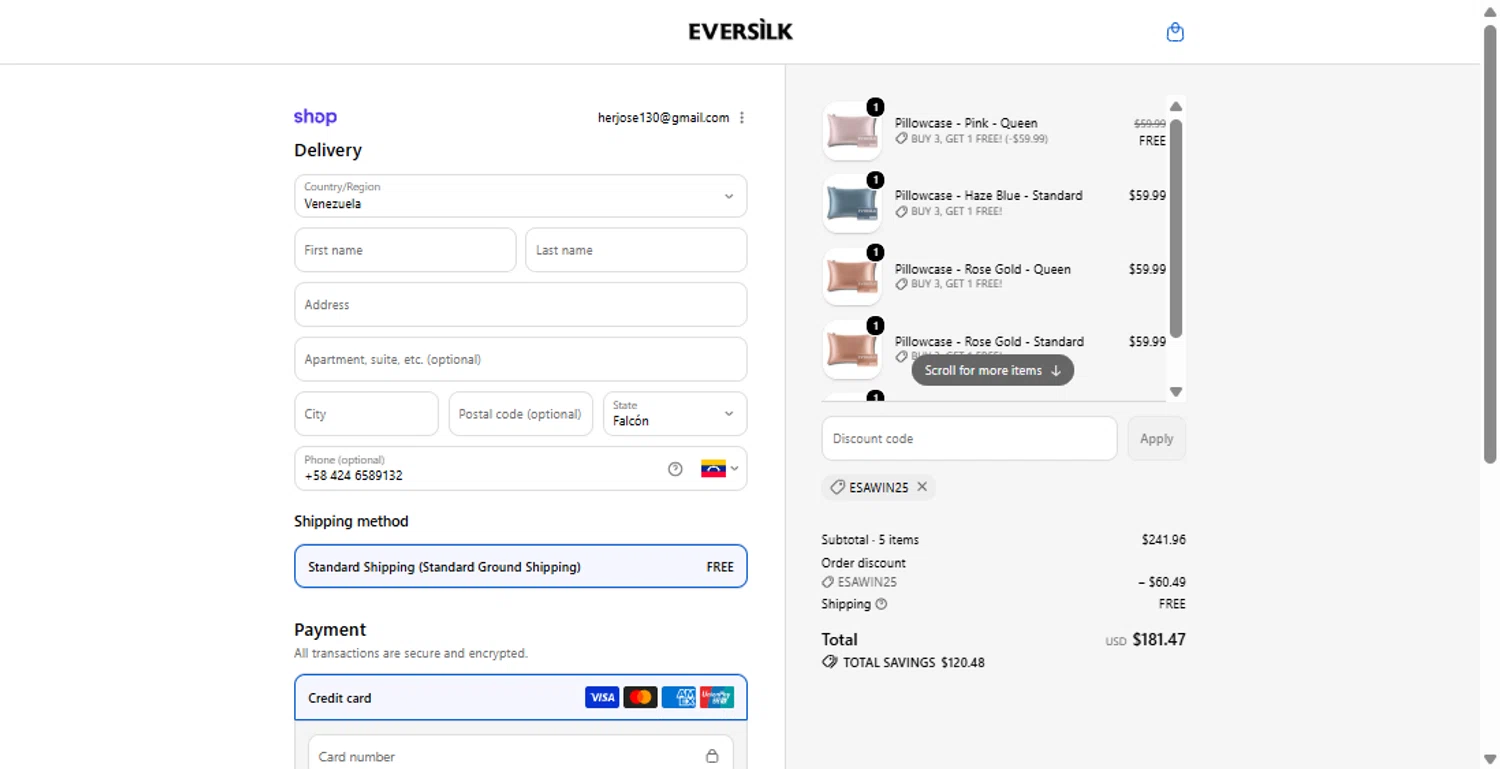The image size is (1500, 769).
Task: Click the page scrollbar up arrow
Action: 1490,10
